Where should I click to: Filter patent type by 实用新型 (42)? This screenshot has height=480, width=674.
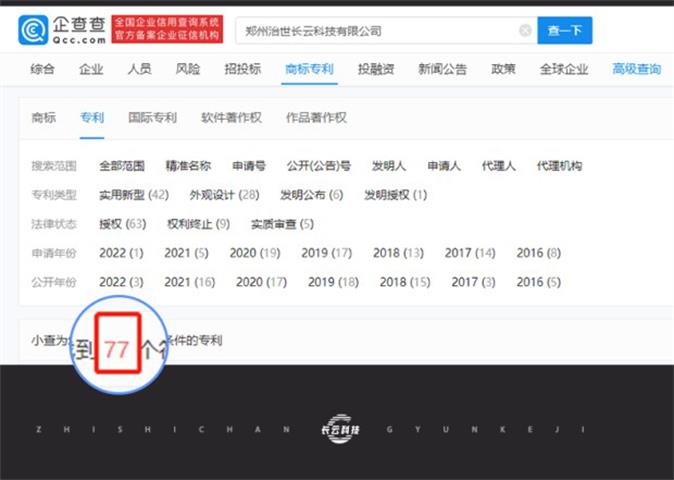click(x=134, y=195)
